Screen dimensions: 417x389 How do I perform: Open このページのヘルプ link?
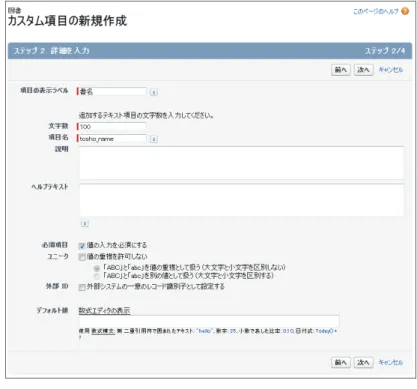point(376,12)
